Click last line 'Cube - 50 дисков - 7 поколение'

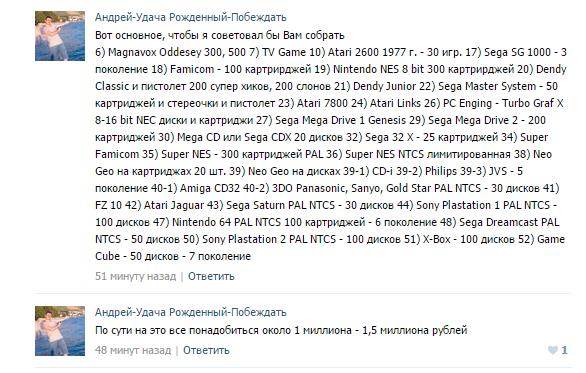coord(173,256)
